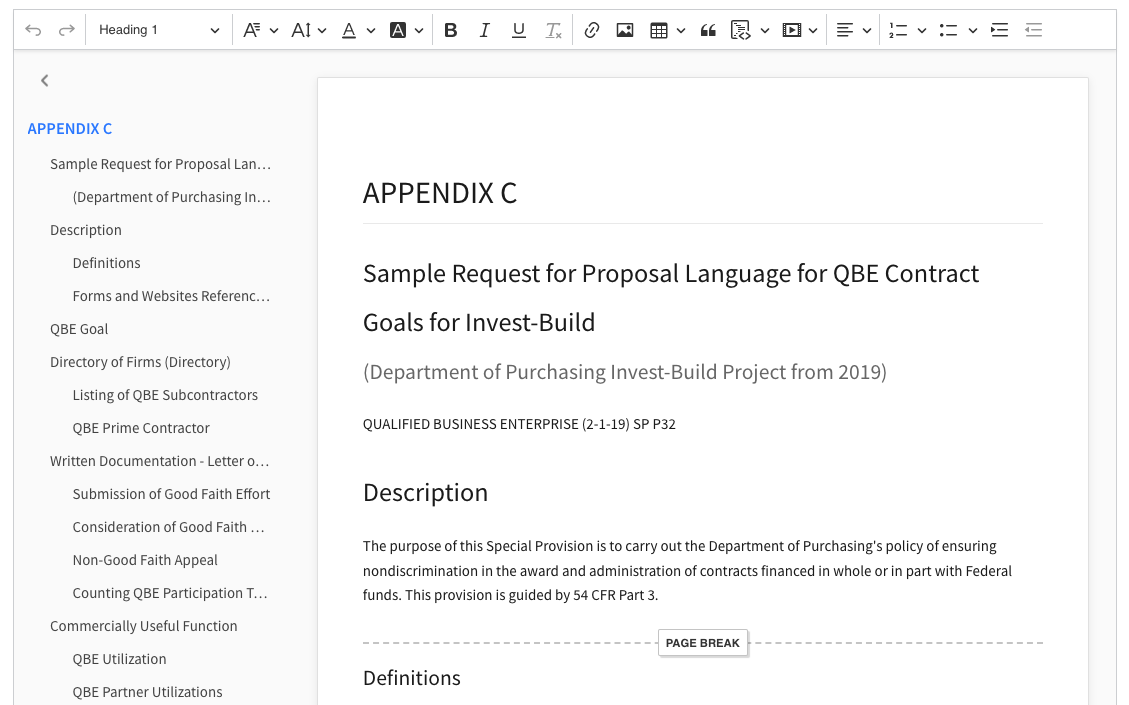Click the Definitions heading in document
1129x705 pixels.
412,678
